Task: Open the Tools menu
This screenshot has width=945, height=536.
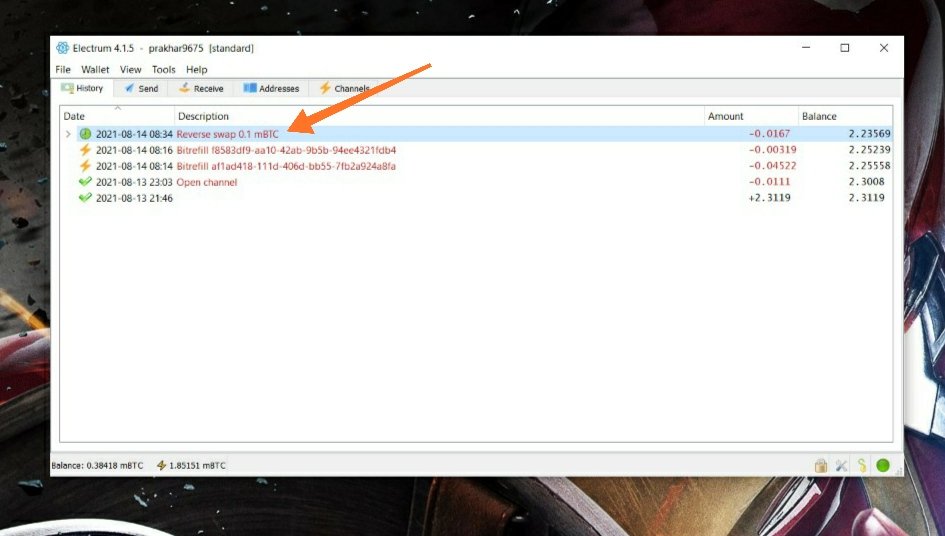Action: [x=163, y=69]
